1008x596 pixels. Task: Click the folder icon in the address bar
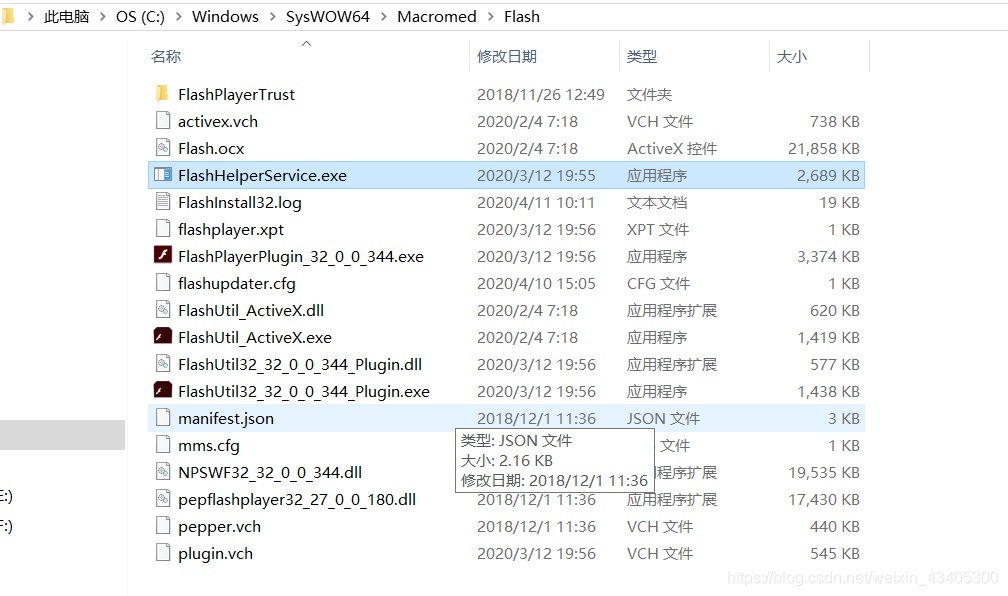tap(9, 16)
